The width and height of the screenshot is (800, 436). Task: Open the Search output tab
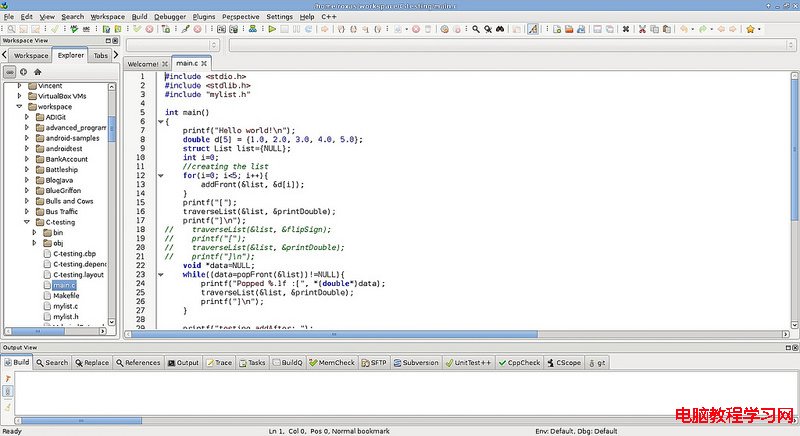[x=52, y=363]
